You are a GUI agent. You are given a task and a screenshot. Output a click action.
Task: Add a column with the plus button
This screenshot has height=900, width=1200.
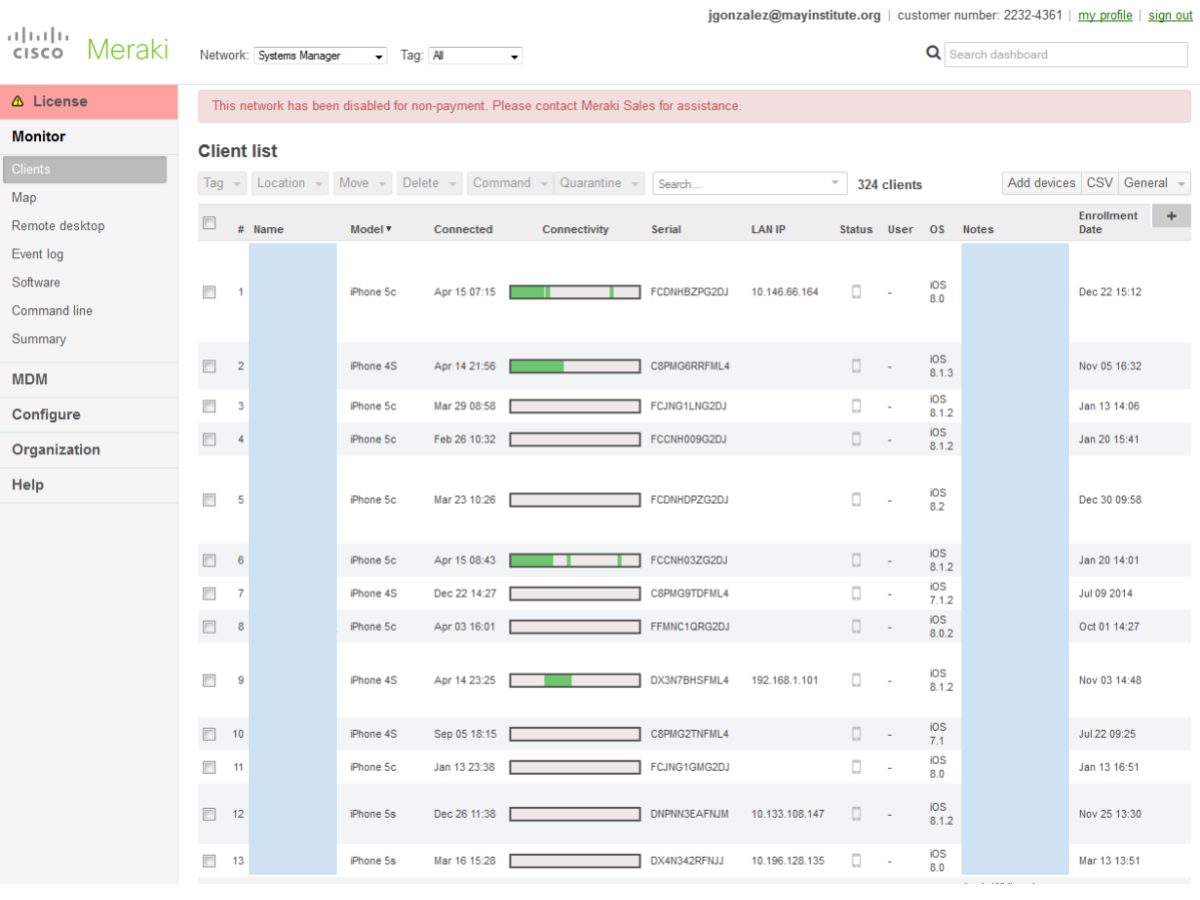[x=1171, y=215]
